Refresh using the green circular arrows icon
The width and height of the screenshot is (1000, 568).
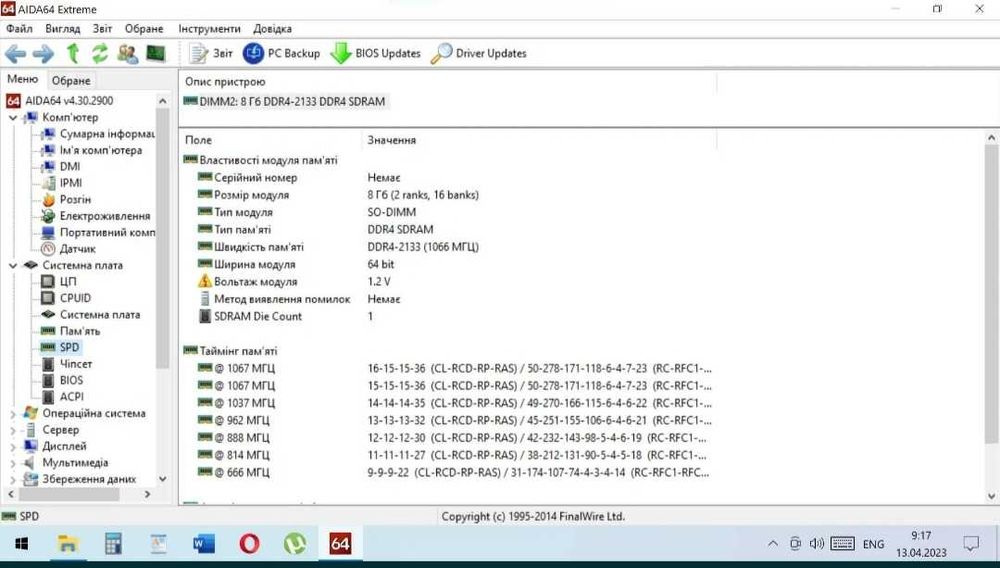[99, 54]
